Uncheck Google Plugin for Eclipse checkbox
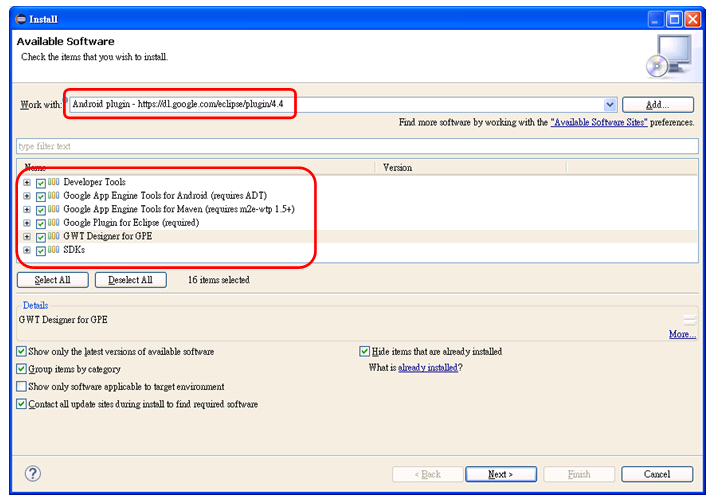Viewport: 716px width, 501px height. [41, 224]
